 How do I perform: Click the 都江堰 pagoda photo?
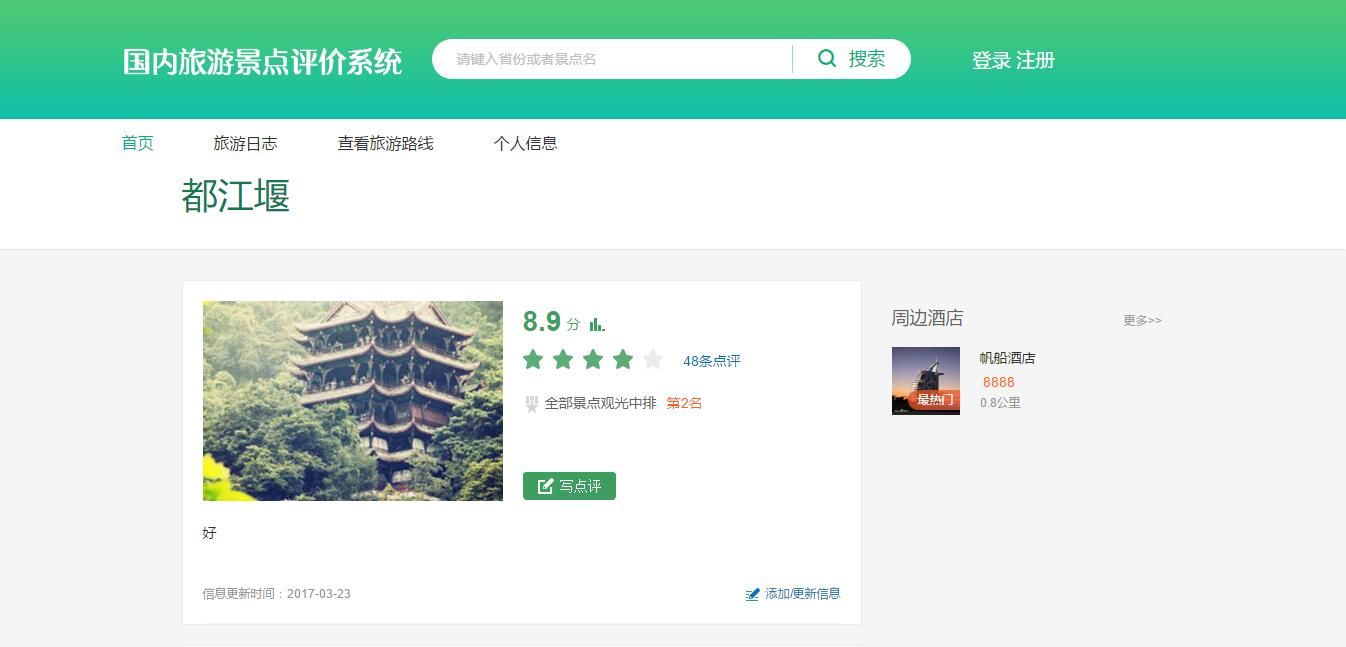pos(352,400)
